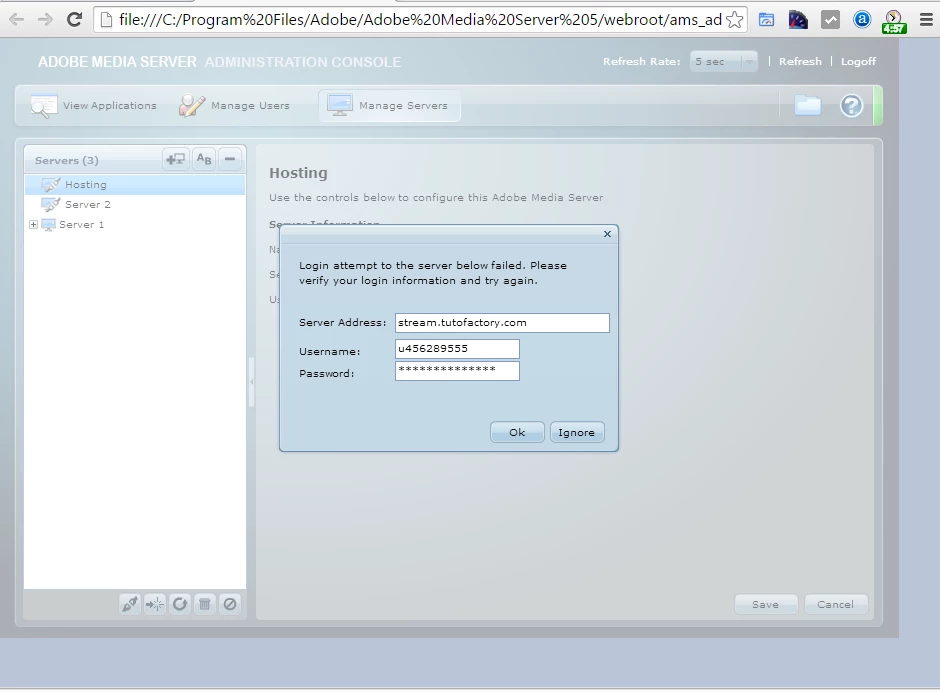Click the connect to server plug icon

click(x=129, y=604)
